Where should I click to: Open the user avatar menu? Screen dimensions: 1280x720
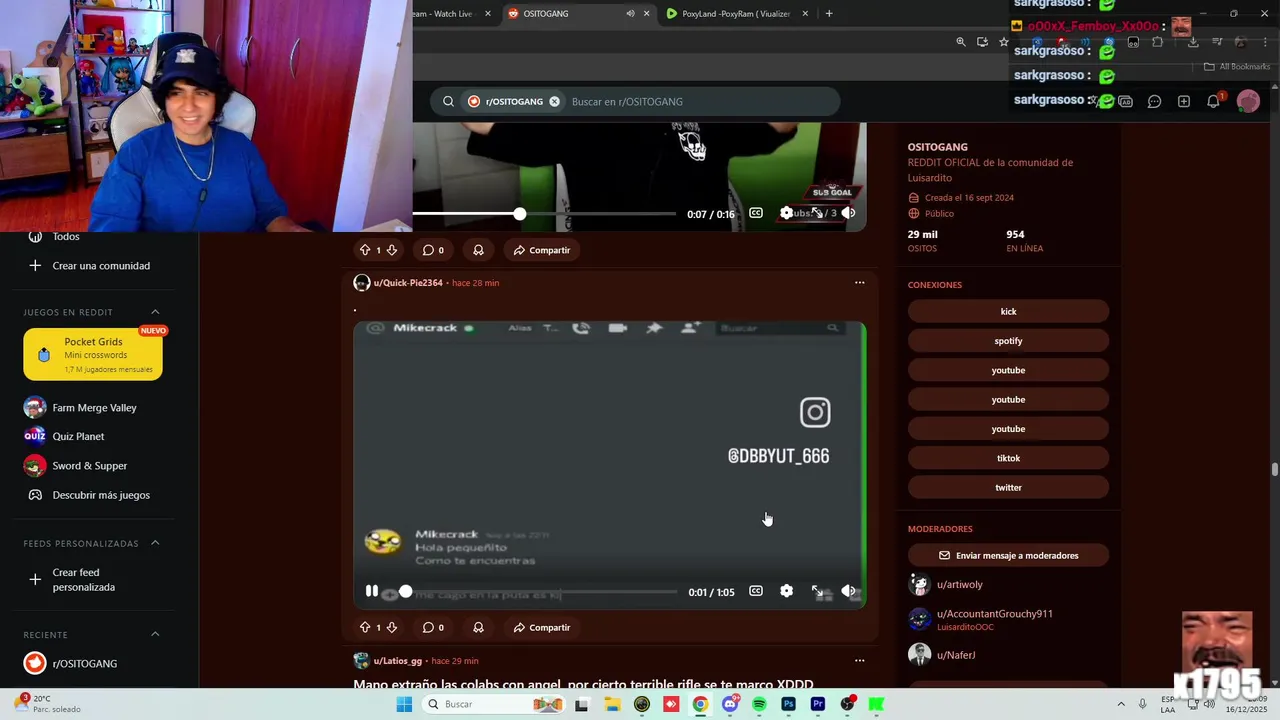click(x=1248, y=101)
